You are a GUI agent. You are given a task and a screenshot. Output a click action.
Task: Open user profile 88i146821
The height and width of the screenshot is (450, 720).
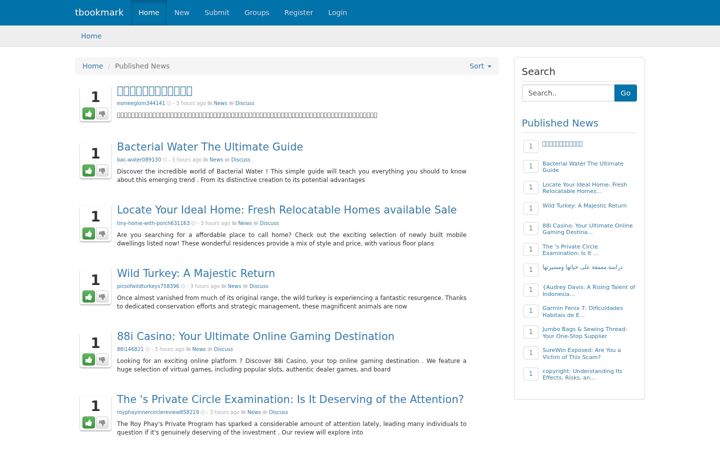130,349
